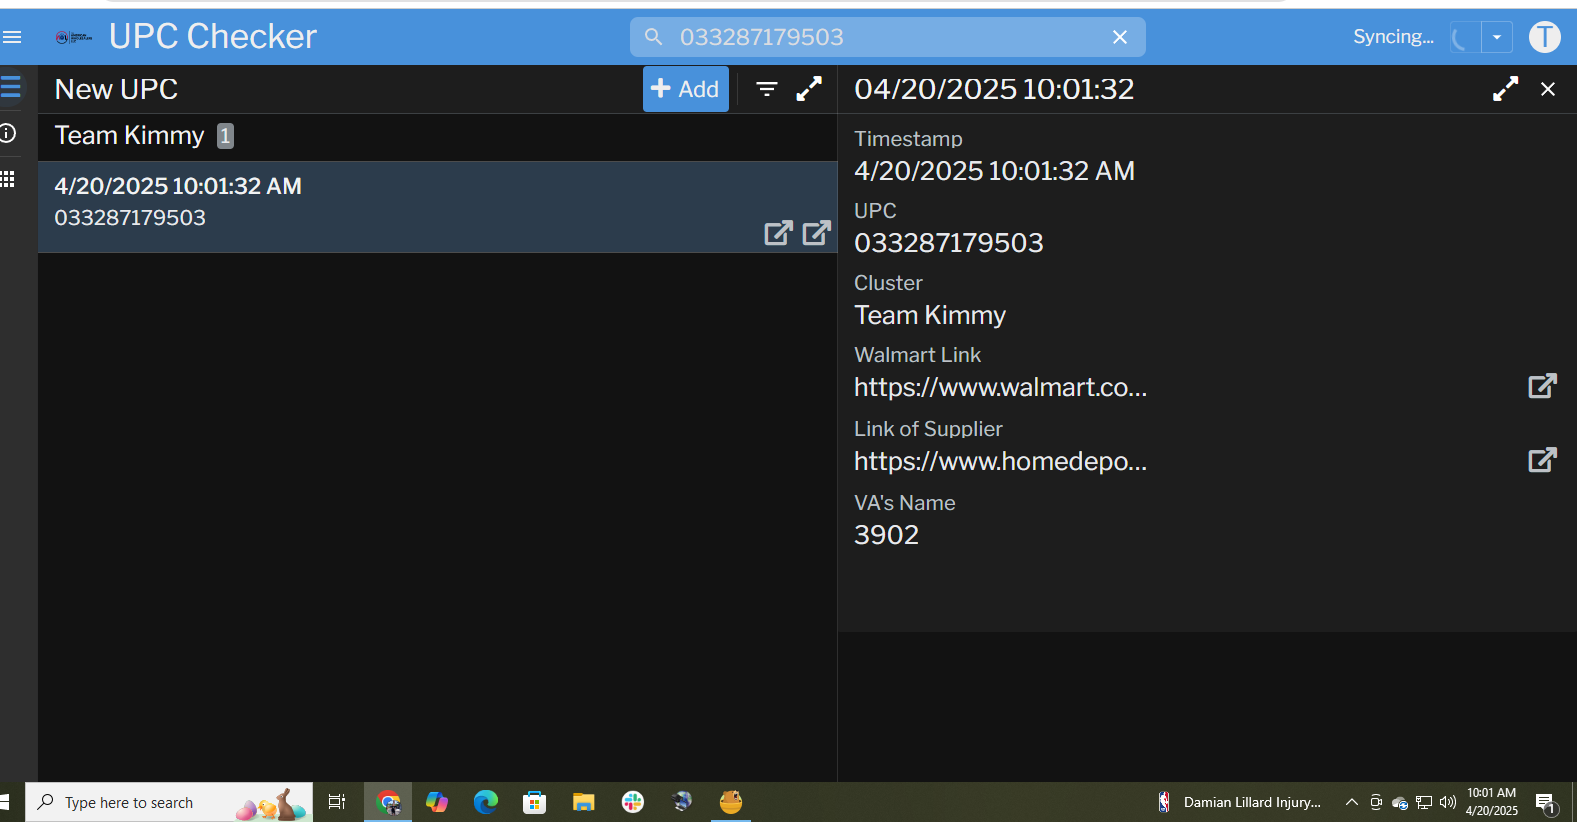Screen dimensions: 1577x822
Task: Close the record detail panel
Action: (x=1548, y=89)
